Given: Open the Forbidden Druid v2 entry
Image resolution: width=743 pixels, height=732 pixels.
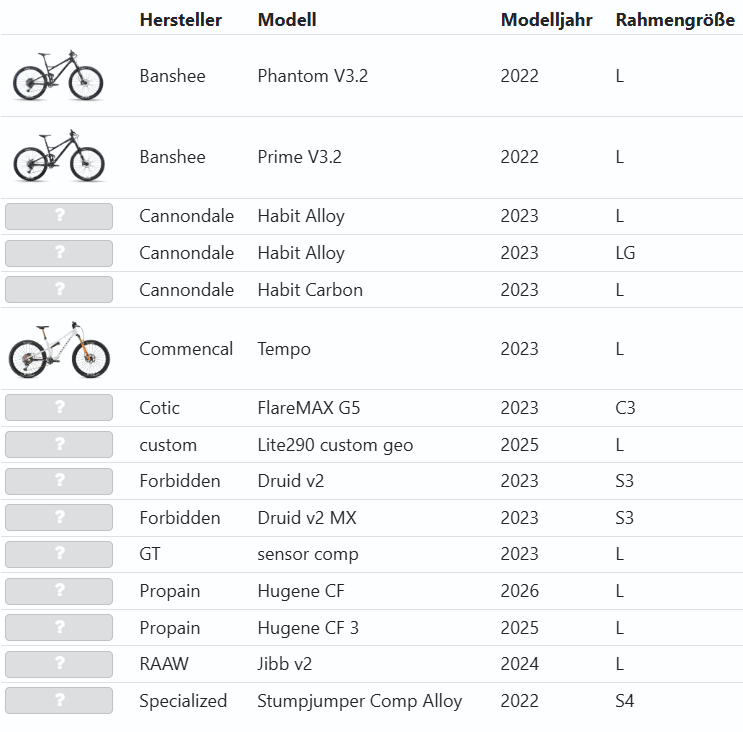Looking at the screenshot, I should pyautogui.click(x=290, y=481).
